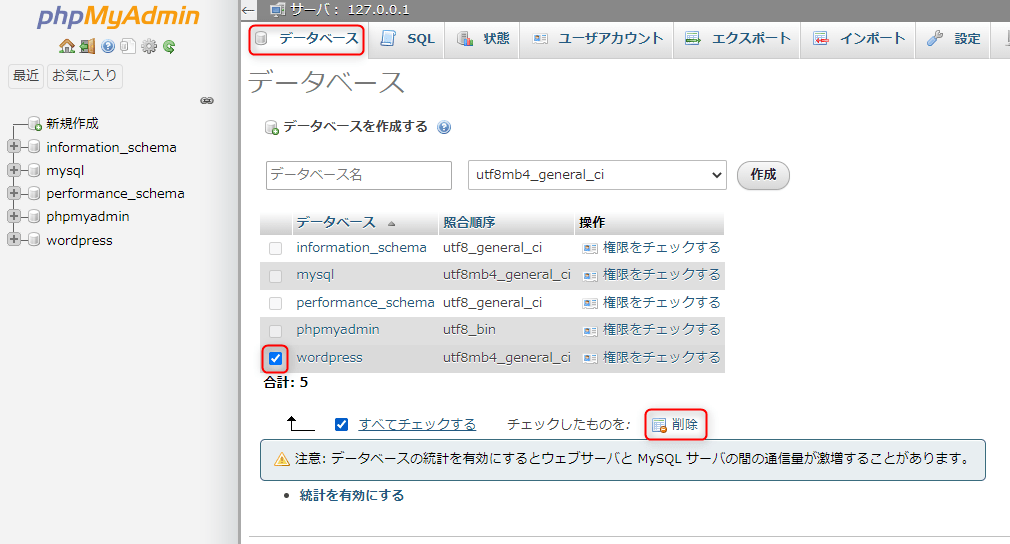Click privileges icon in information_schema row
This screenshot has height=544, width=1010.
click(x=589, y=249)
